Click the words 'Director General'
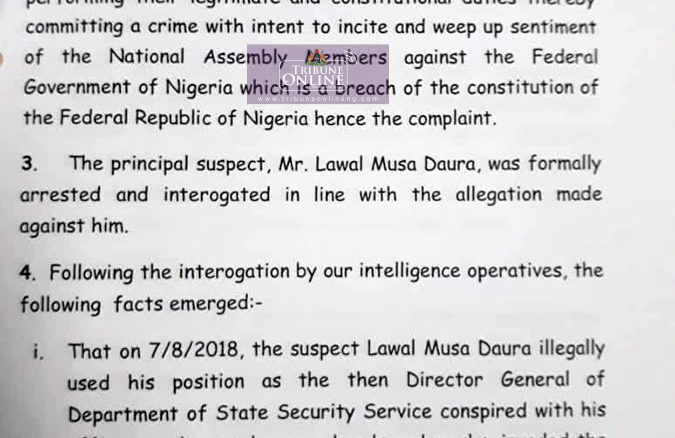 (x=488, y=380)
